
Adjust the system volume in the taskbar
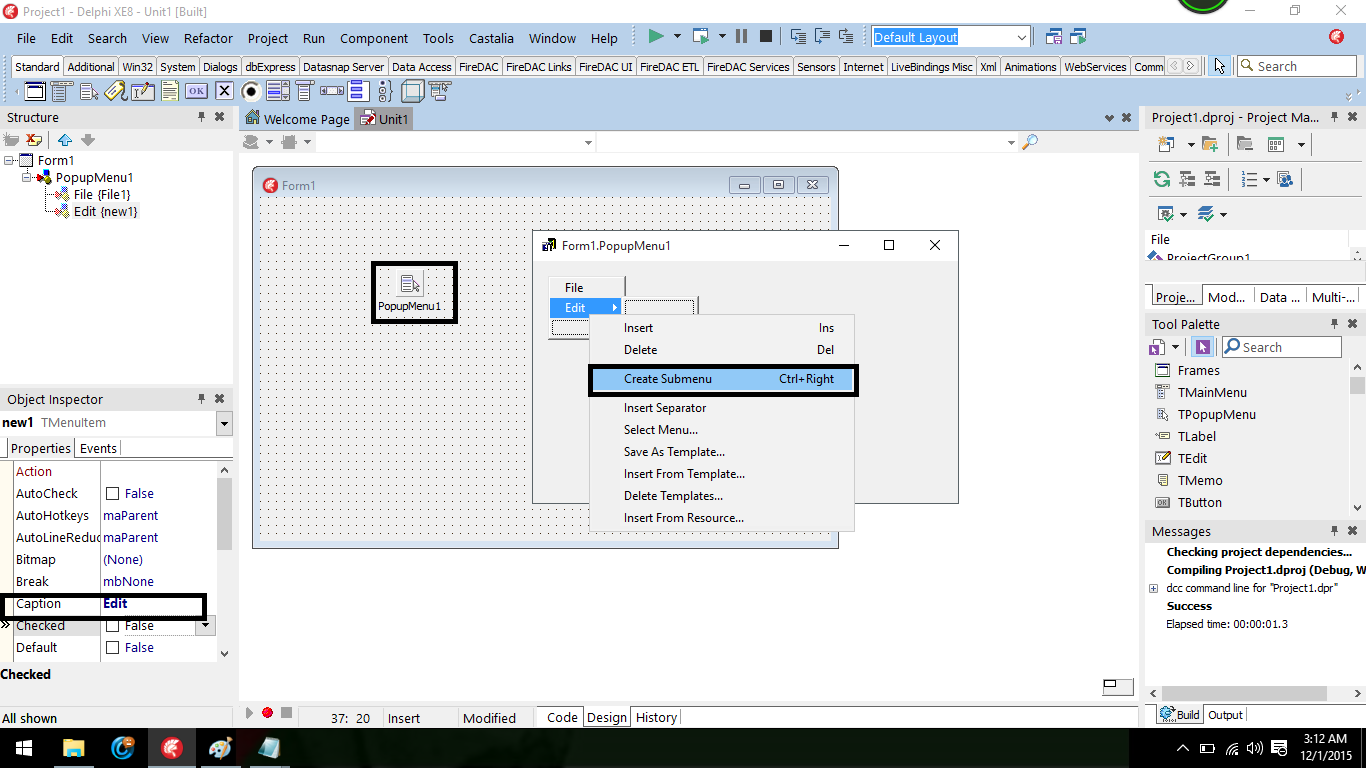click(x=1253, y=747)
